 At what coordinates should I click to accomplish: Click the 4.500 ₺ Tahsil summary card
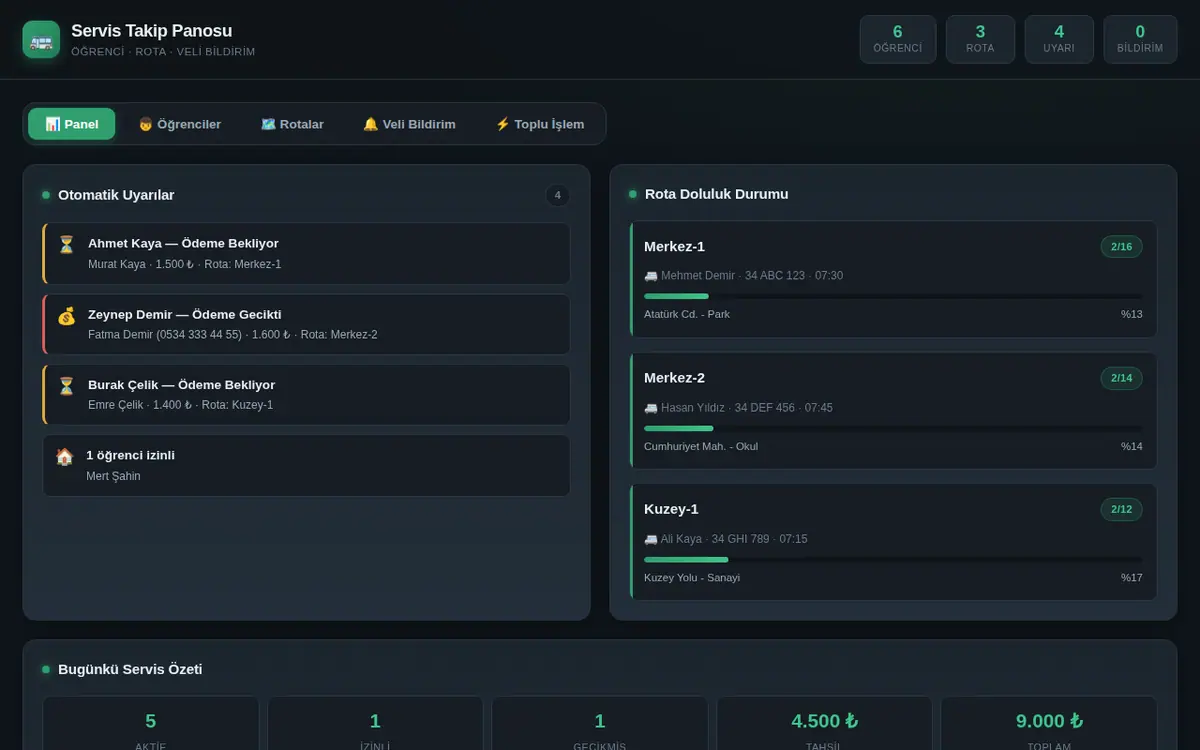[x=824, y=724]
